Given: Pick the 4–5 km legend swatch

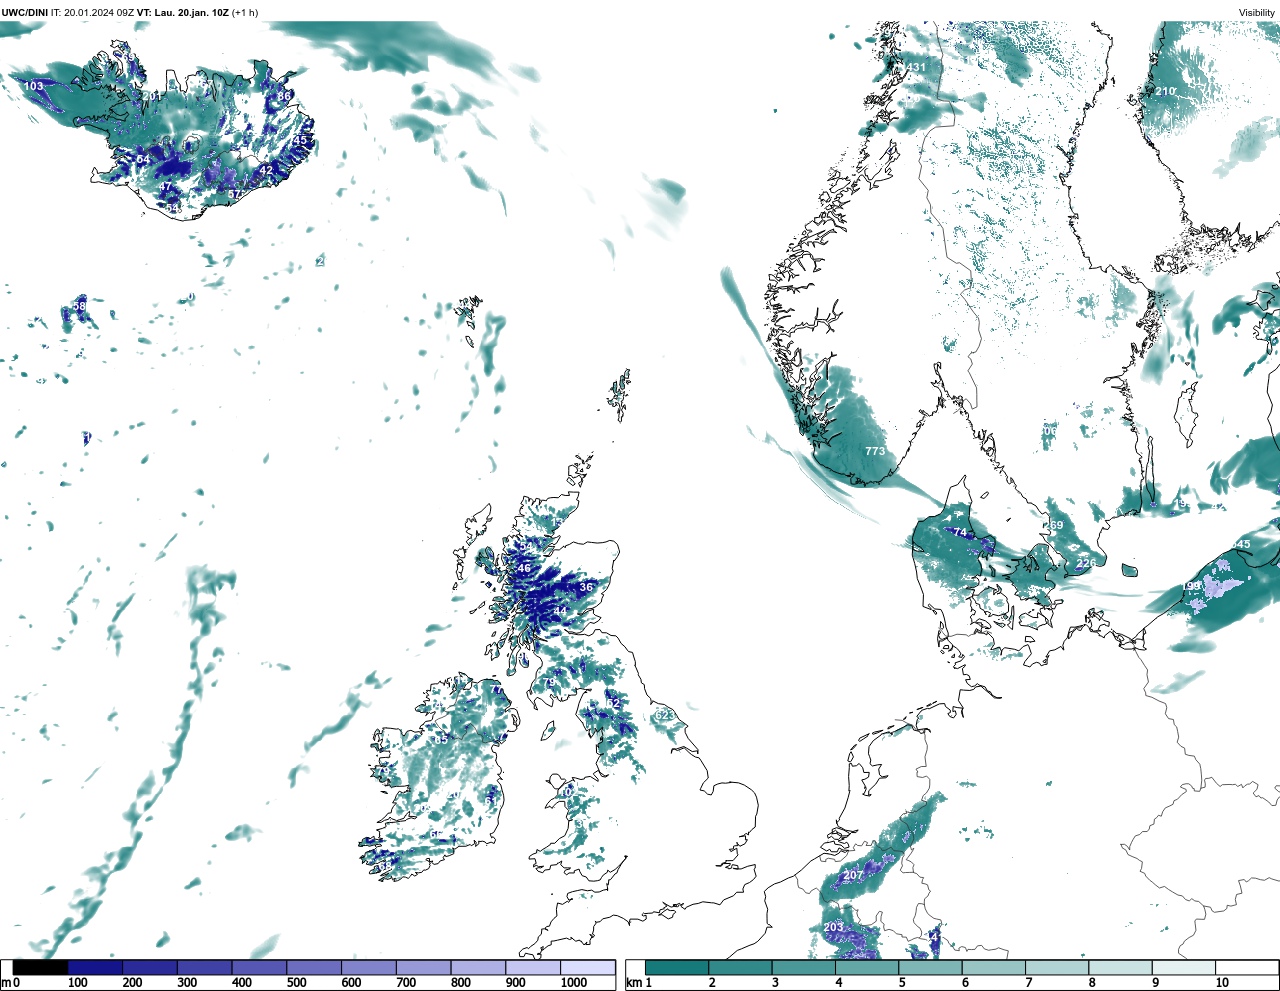Looking at the screenshot, I should (867, 967).
